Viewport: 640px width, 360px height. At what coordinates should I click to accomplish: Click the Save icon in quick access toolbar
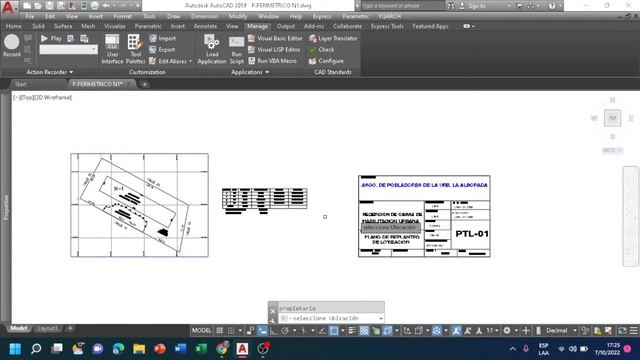click(x=49, y=6)
